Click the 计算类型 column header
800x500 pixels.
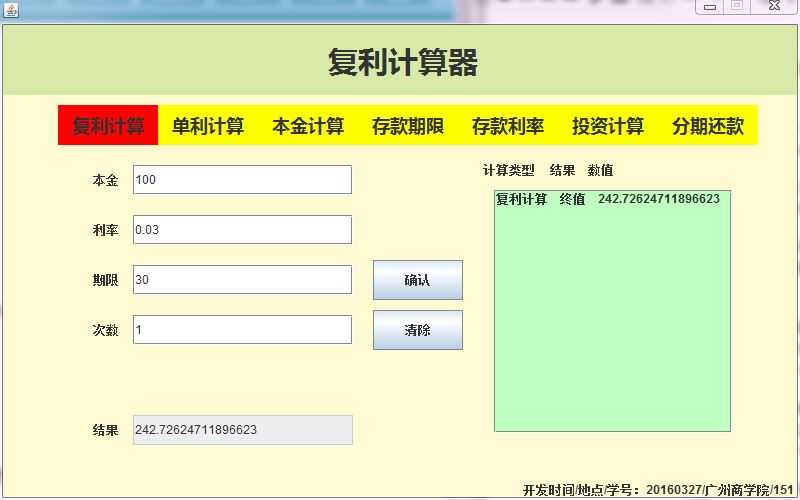(x=508, y=170)
